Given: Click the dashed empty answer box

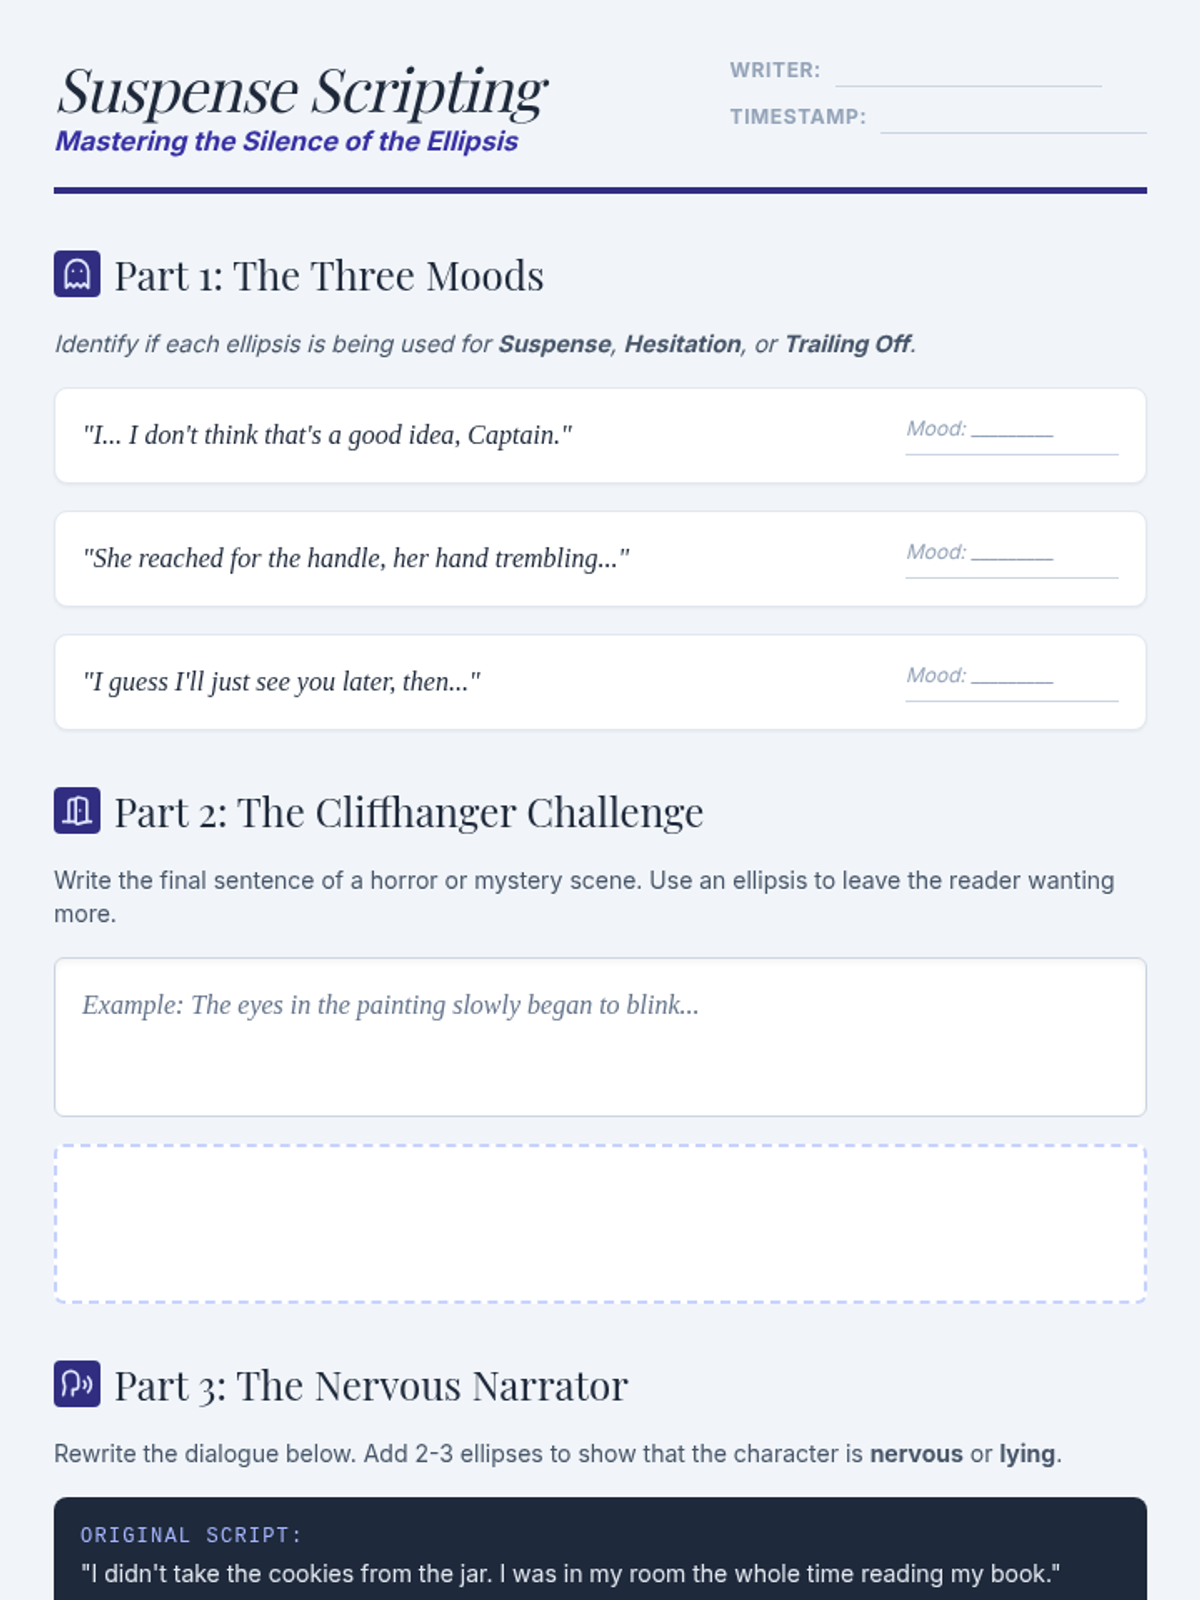Looking at the screenshot, I should (600, 1224).
